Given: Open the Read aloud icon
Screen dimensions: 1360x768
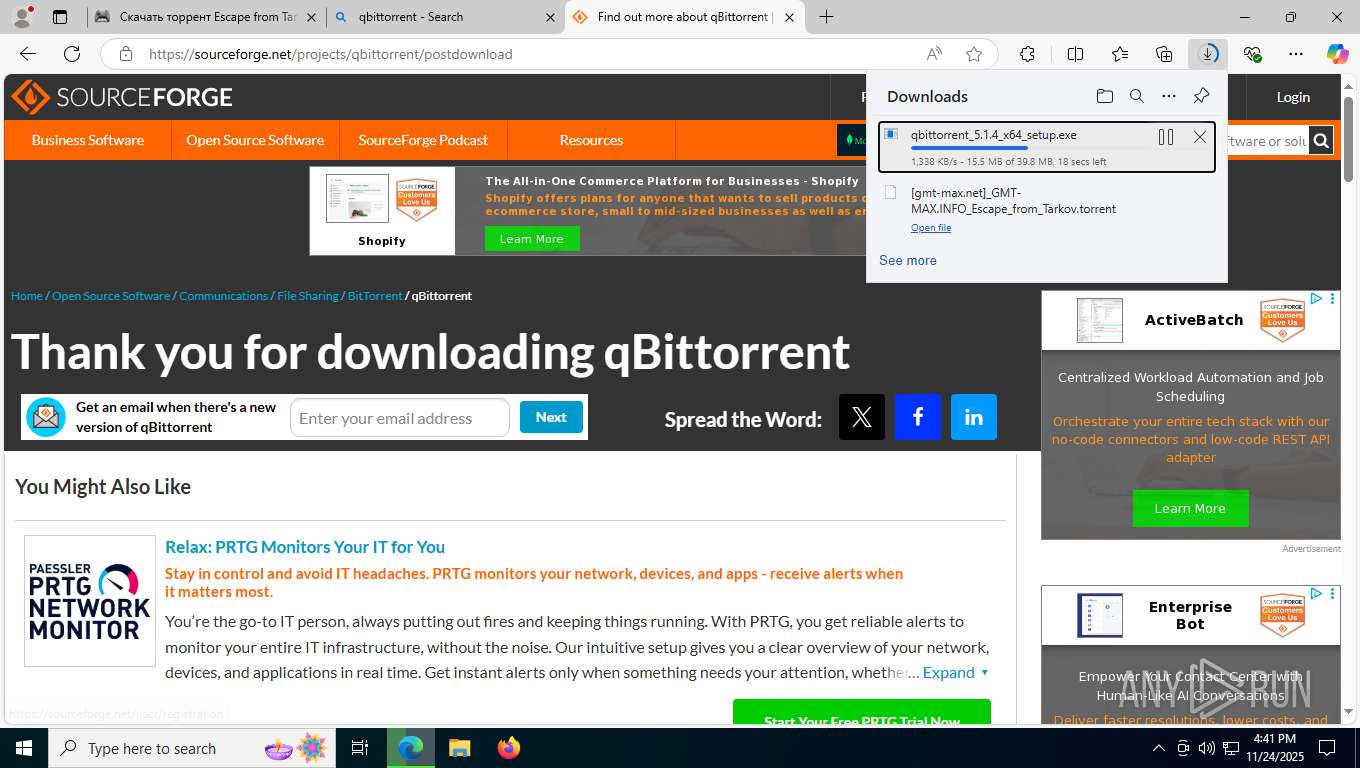Looking at the screenshot, I should pos(934,54).
